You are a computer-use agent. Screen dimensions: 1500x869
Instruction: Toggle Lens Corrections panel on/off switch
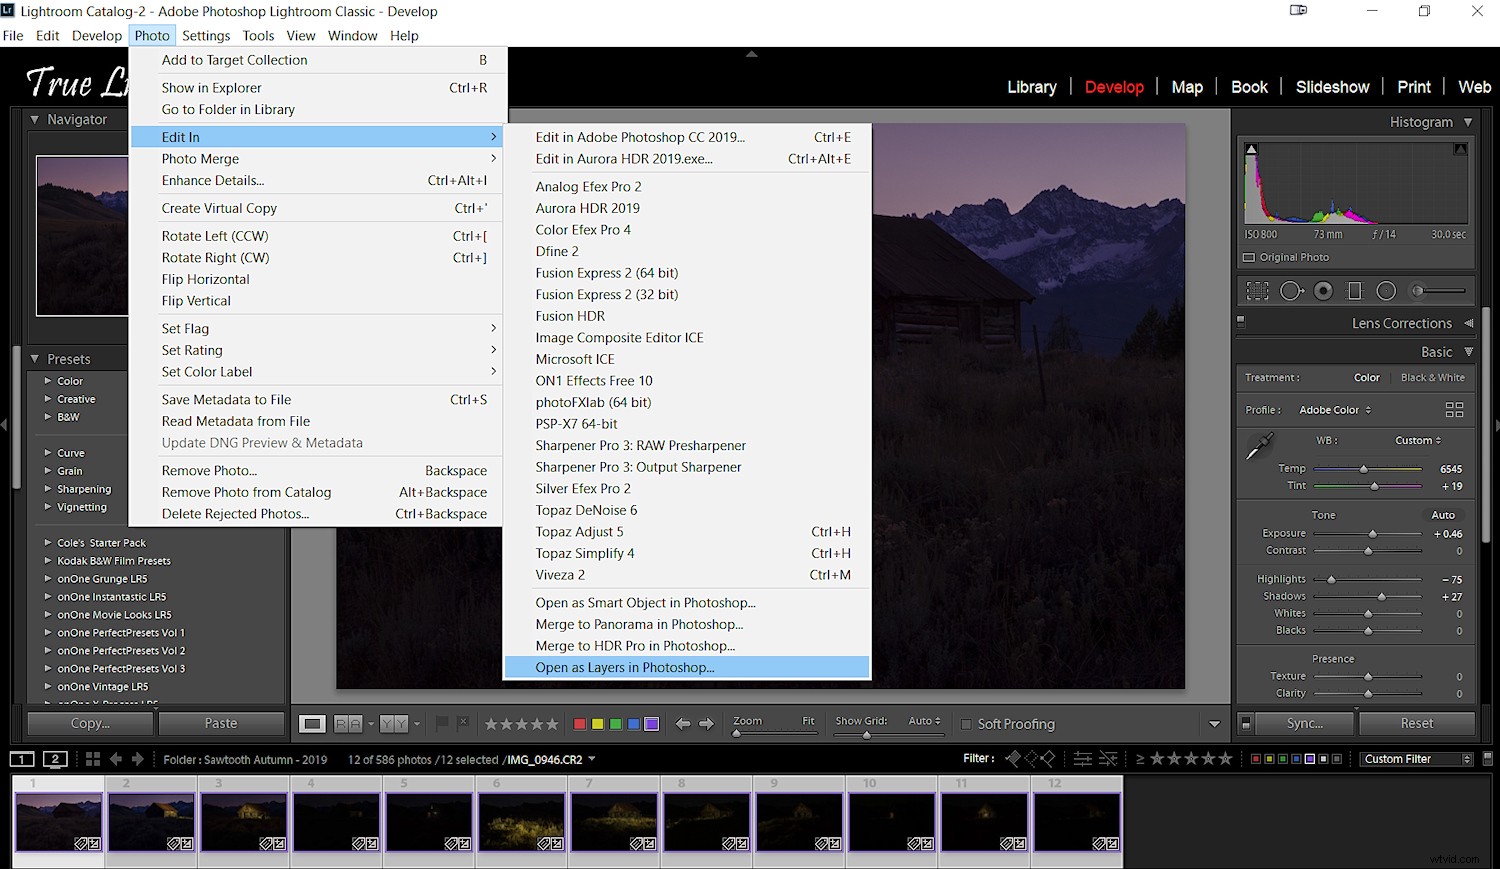tap(1241, 322)
